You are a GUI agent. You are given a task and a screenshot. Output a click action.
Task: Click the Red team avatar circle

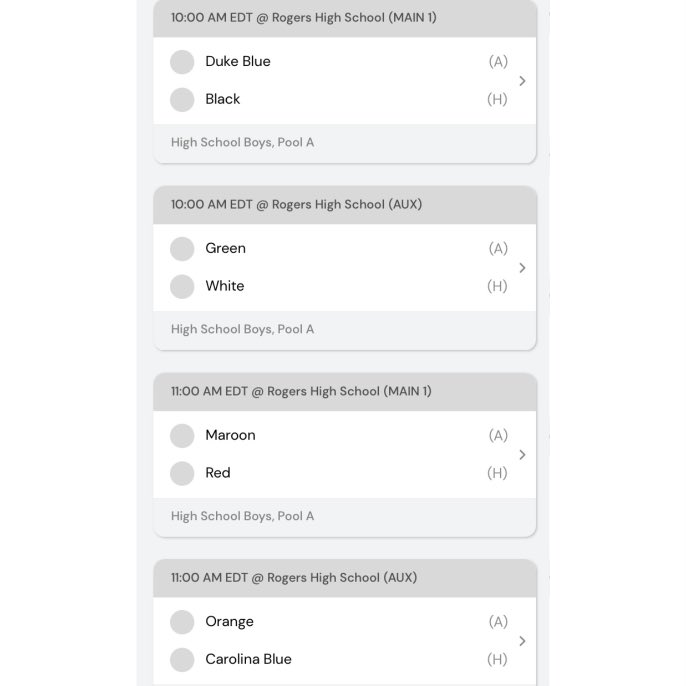pyautogui.click(x=182, y=473)
